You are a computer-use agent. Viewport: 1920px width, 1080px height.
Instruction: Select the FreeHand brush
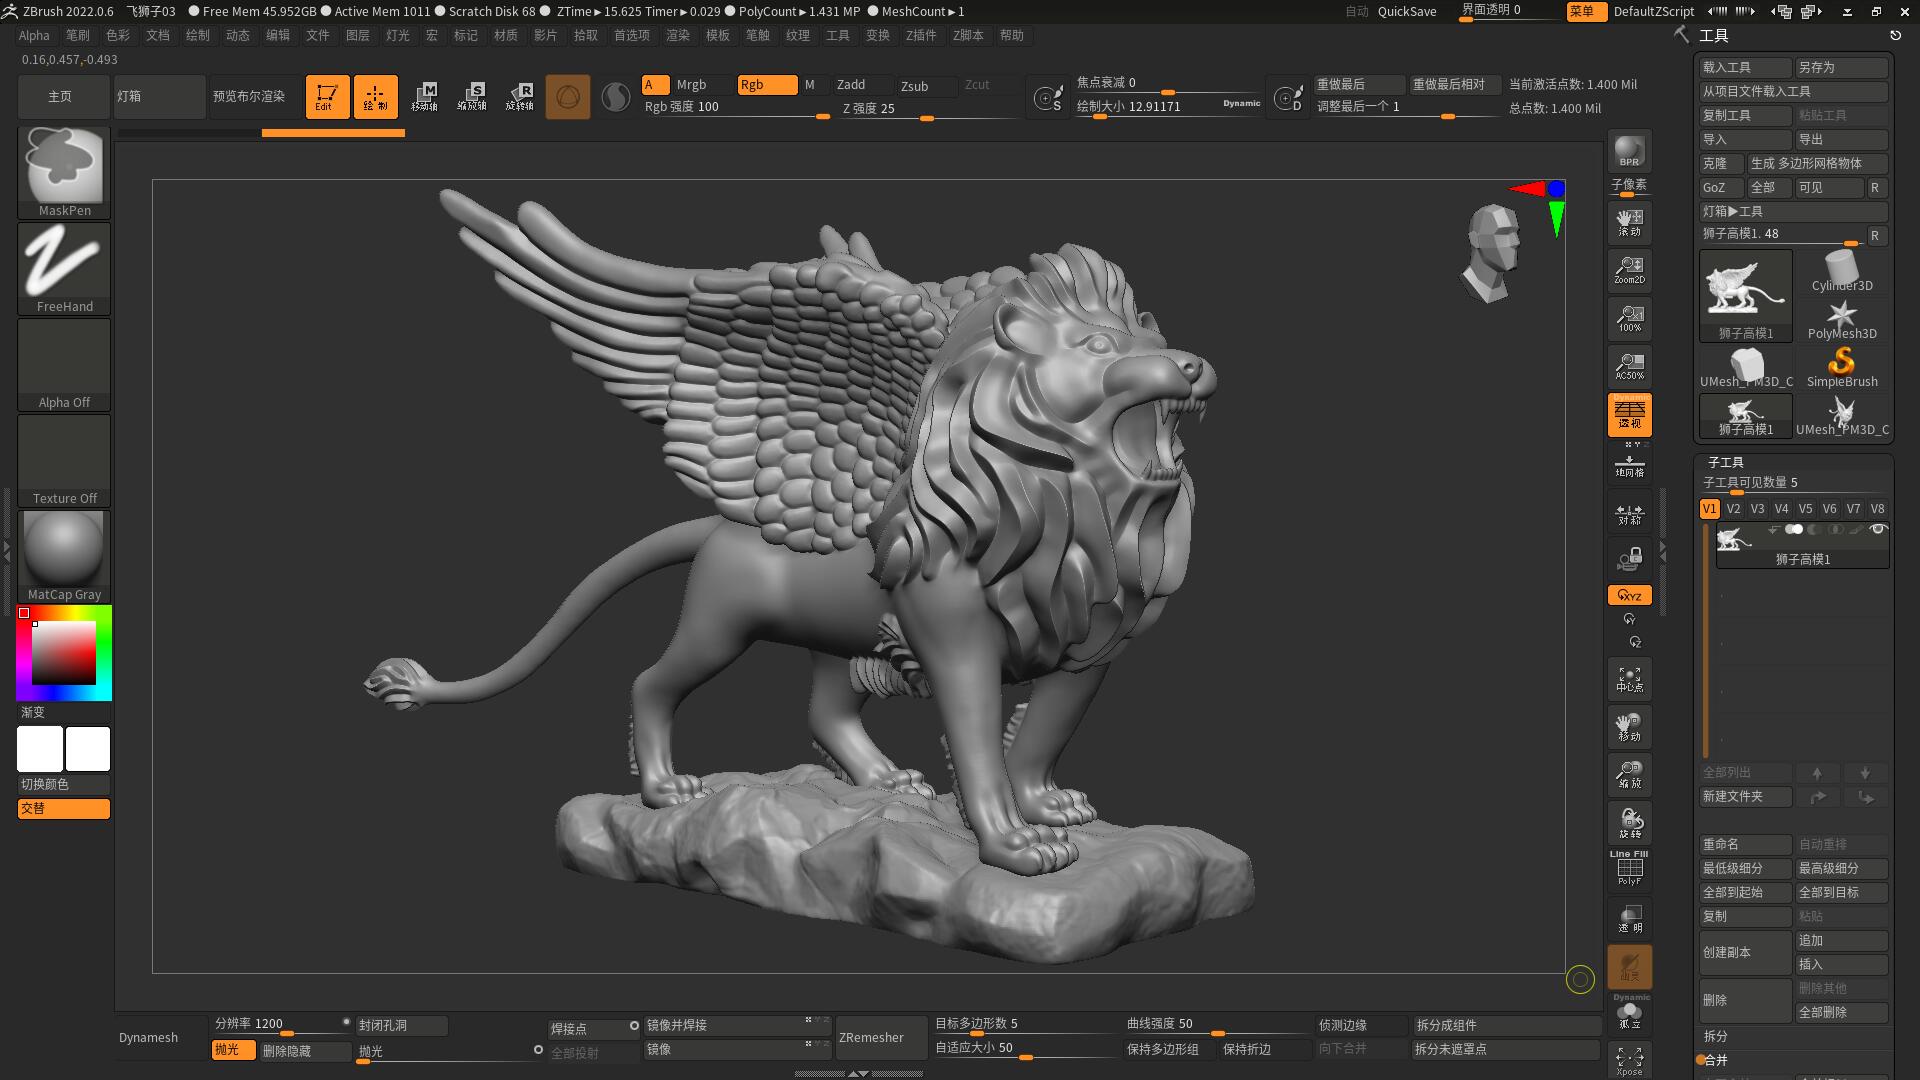point(63,266)
